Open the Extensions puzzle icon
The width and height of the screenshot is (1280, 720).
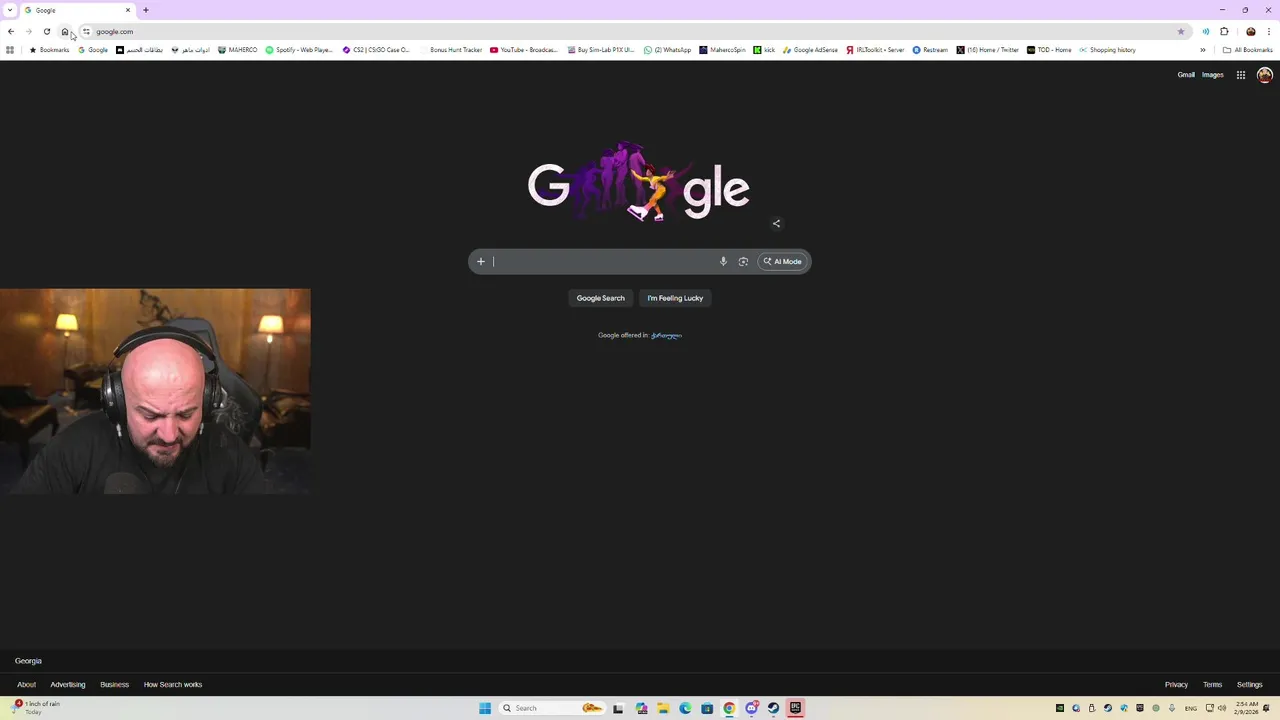click(x=1224, y=32)
